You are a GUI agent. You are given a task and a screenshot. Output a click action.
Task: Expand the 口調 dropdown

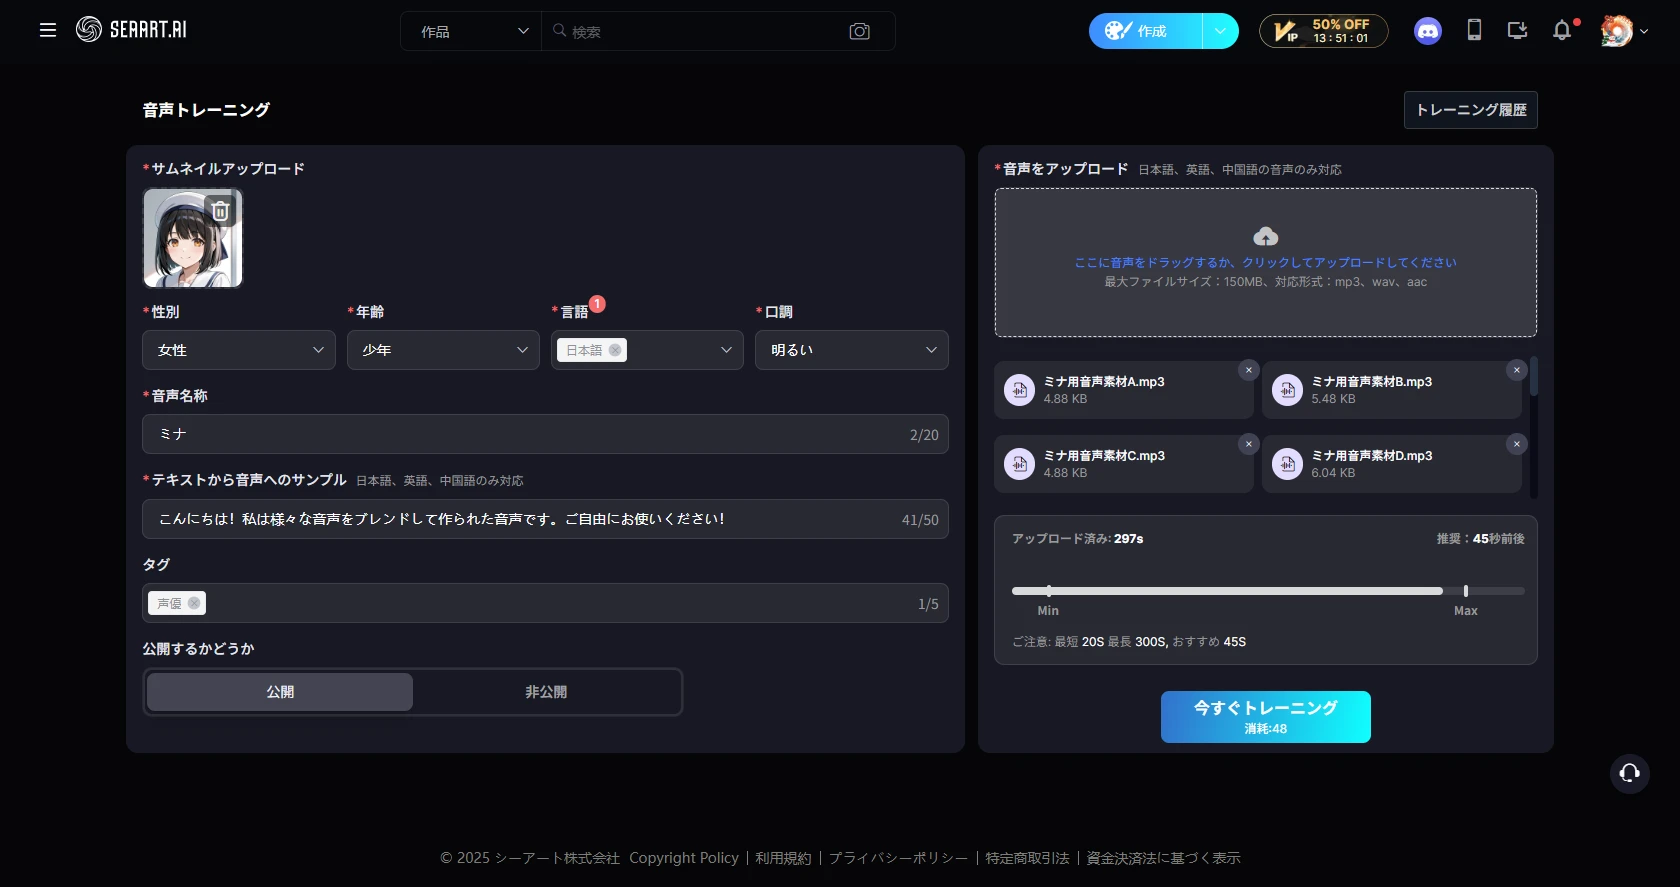[851, 350]
